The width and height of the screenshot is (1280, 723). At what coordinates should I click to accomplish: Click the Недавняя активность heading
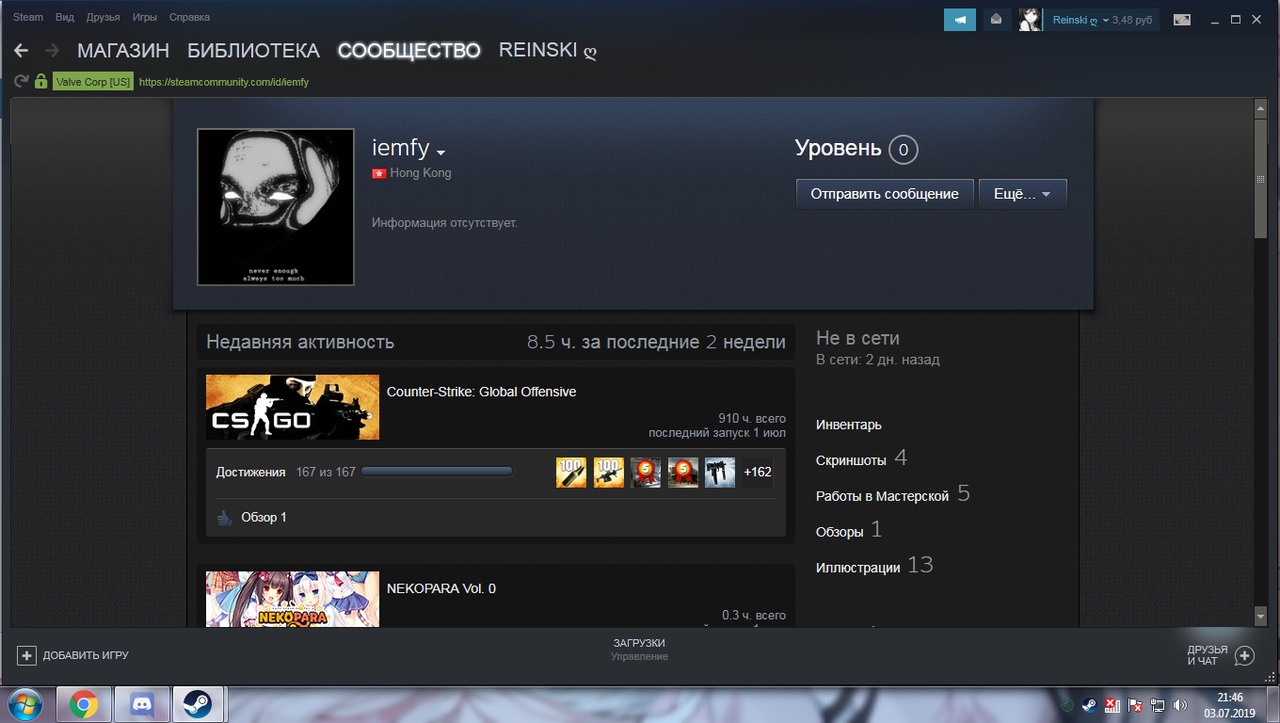click(300, 342)
